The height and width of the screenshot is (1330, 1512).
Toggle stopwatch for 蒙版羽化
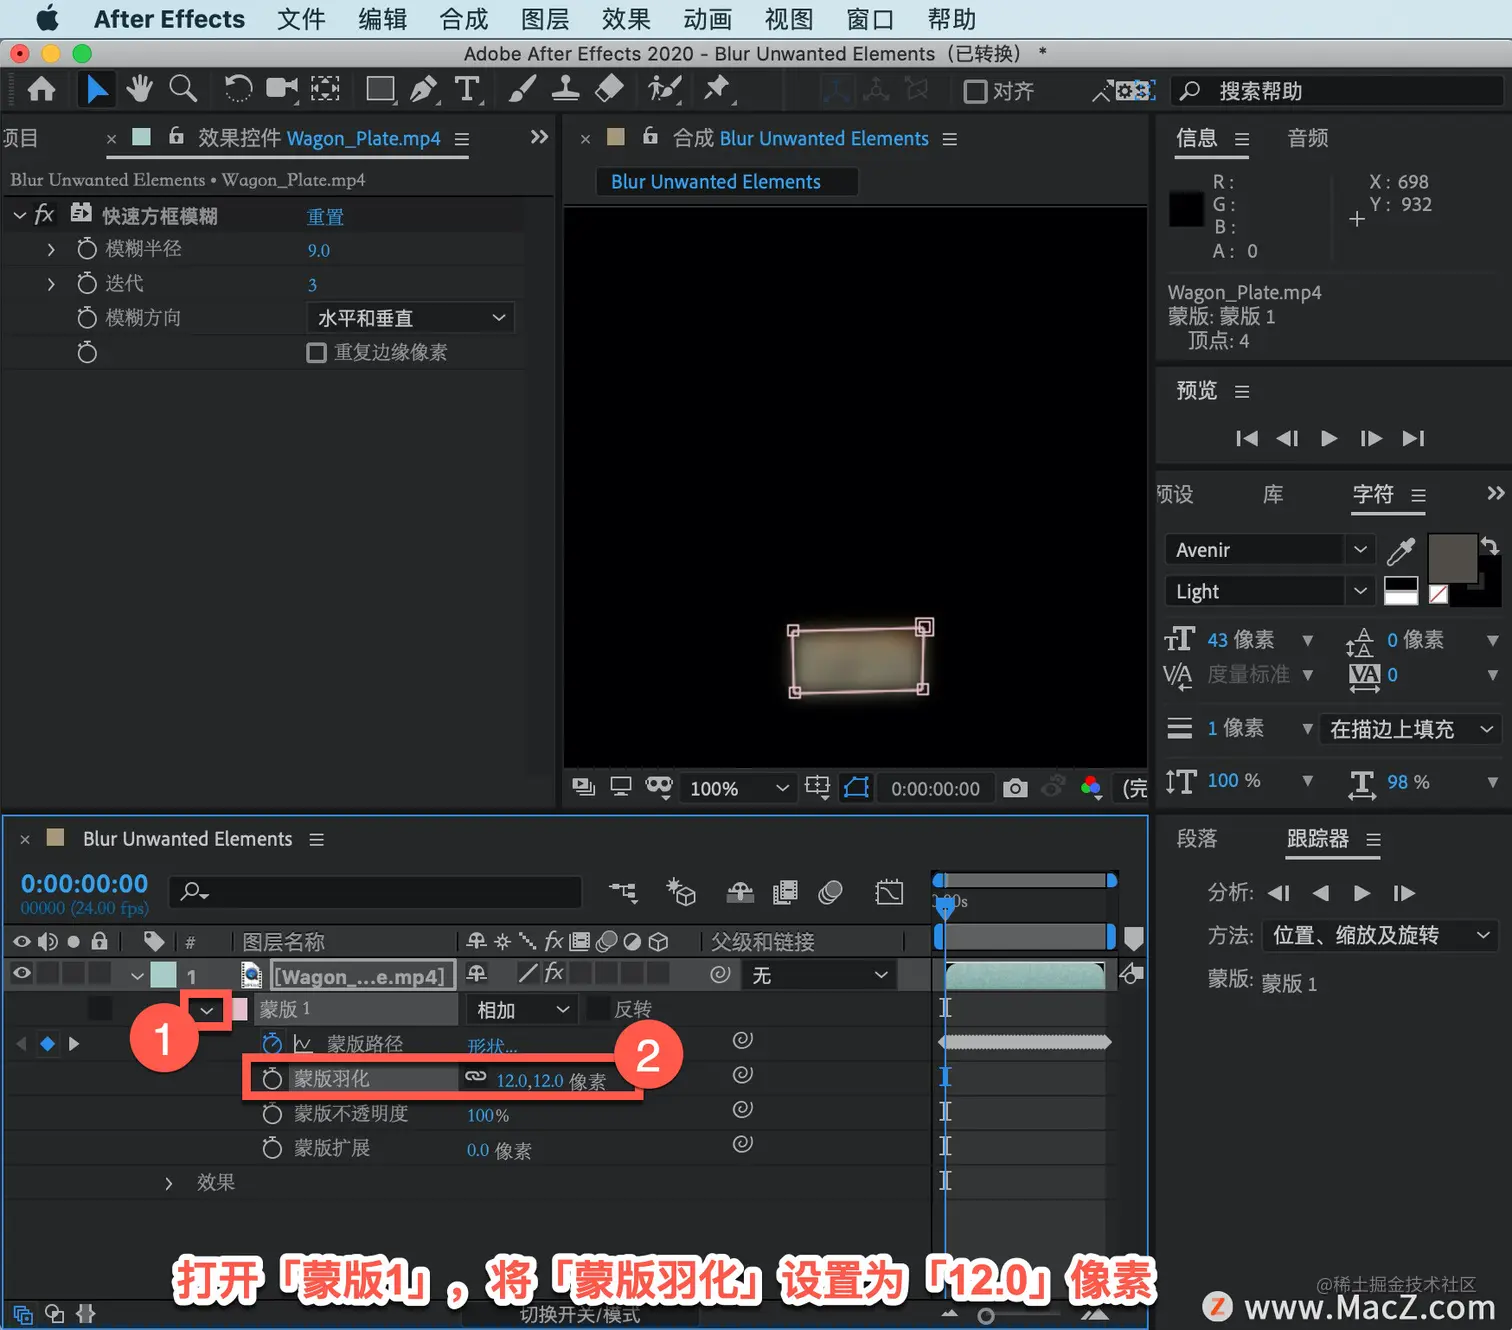click(271, 1078)
